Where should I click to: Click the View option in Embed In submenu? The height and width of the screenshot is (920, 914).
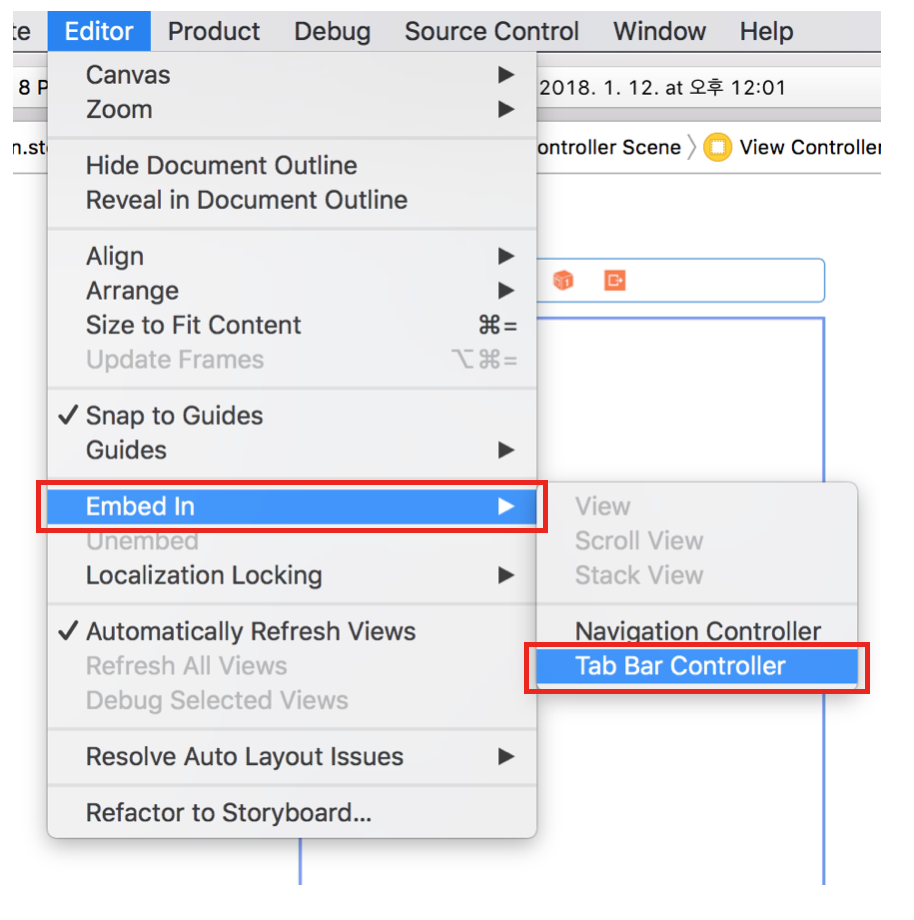click(x=697, y=506)
